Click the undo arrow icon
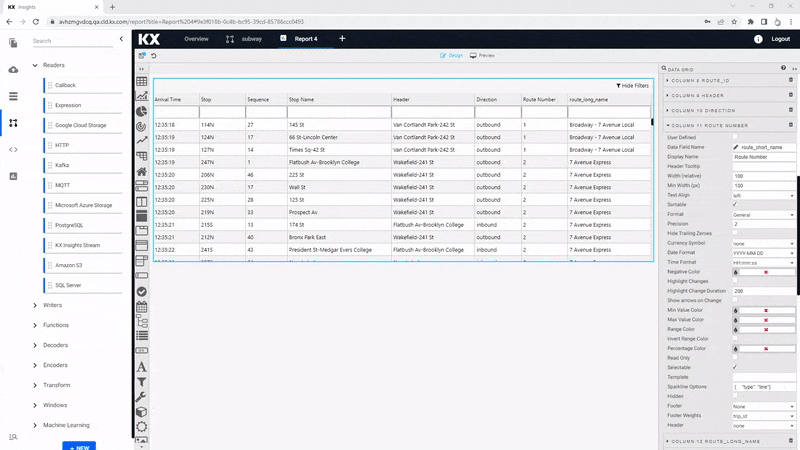The height and width of the screenshot is (450, 800). tap(154, 56)
